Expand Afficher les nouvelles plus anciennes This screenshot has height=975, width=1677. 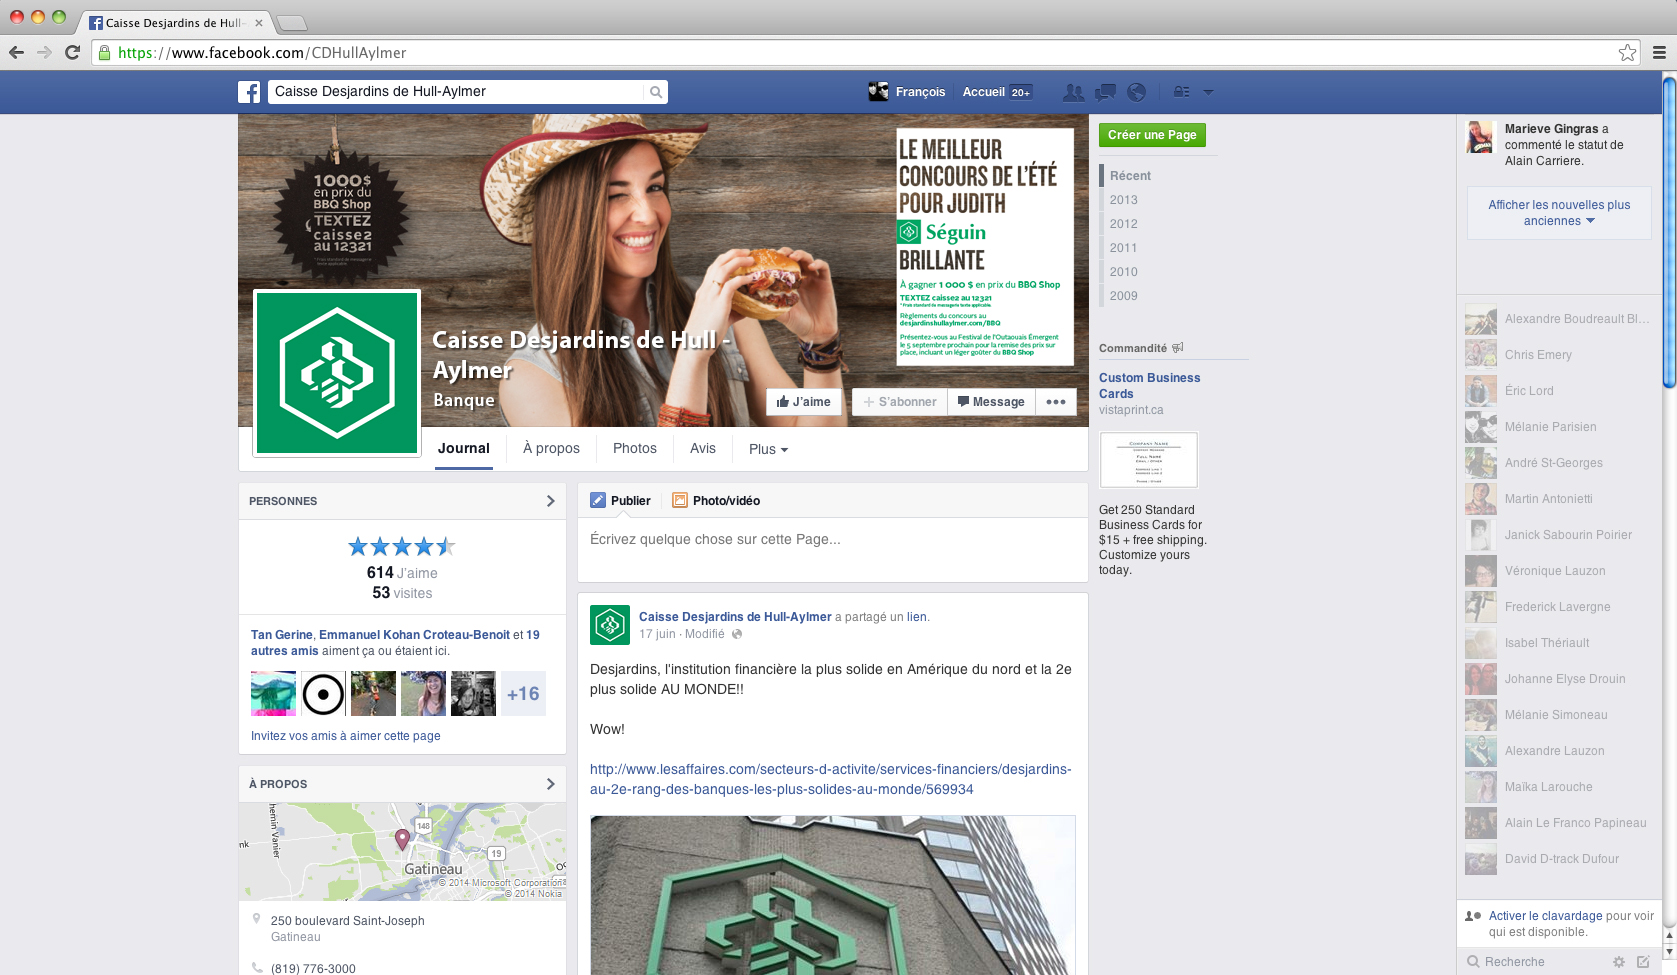(1559, 213)
